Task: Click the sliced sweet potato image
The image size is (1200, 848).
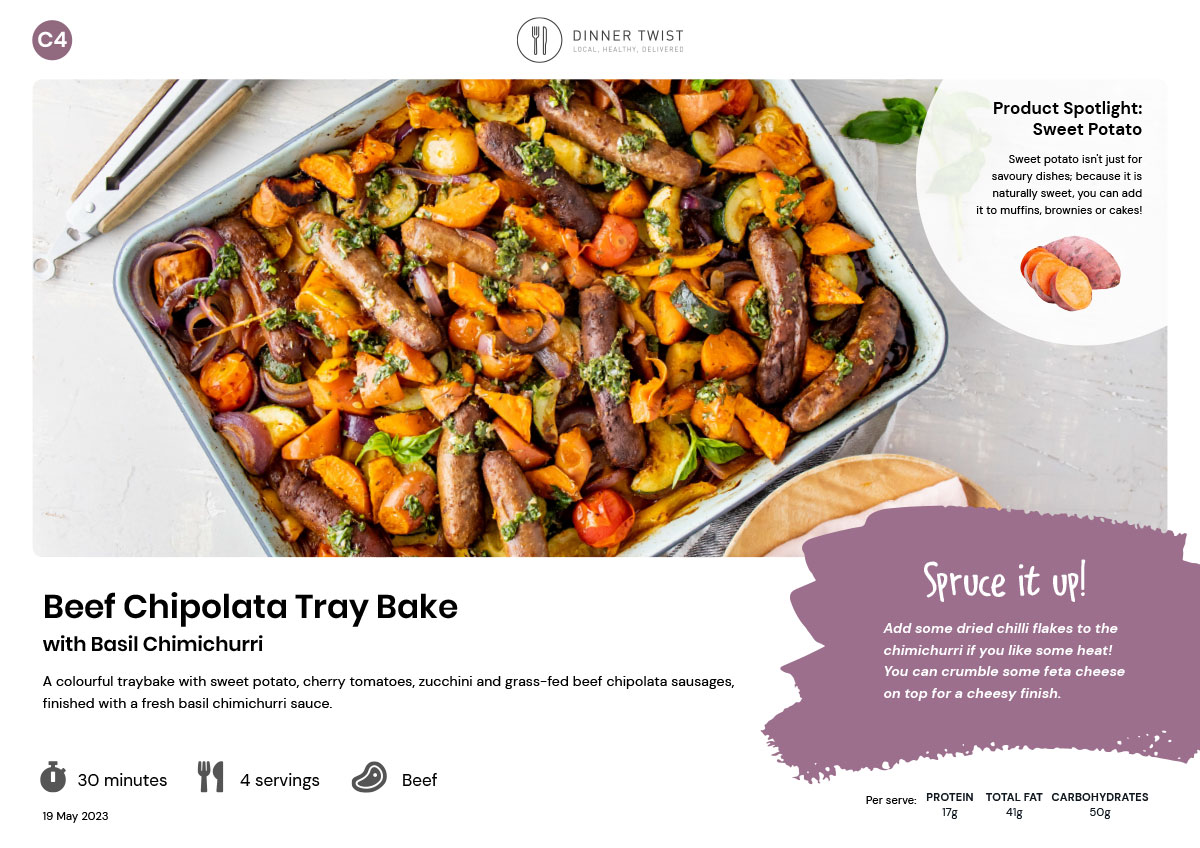Action: click(x=1071, y=273)
